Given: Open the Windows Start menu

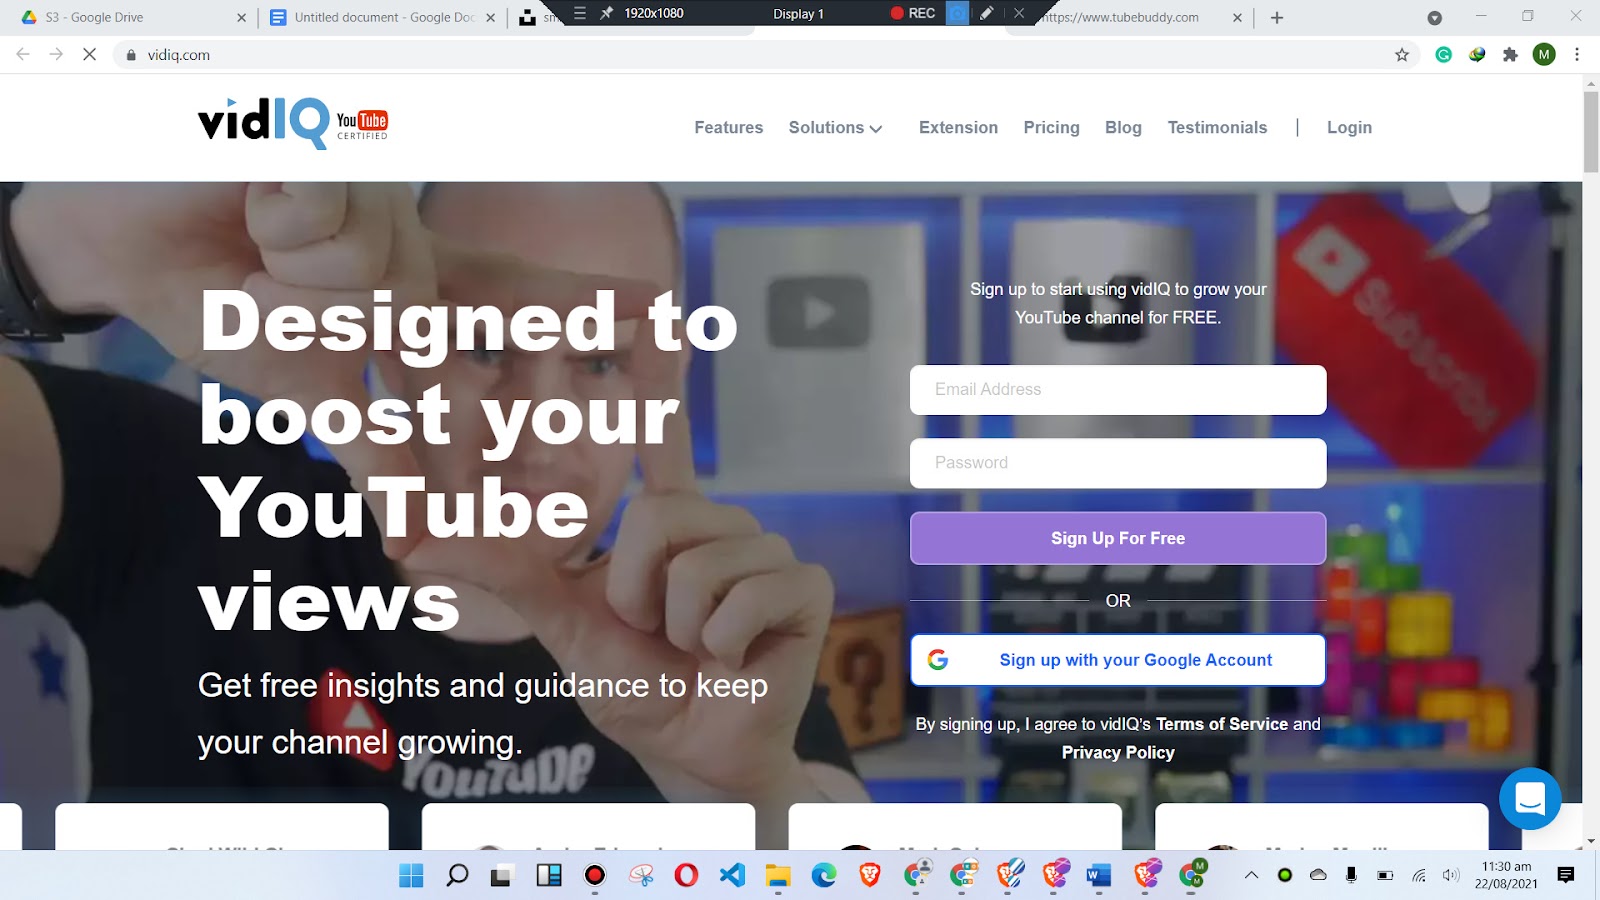Looking at the screenshot, I should tap(411, 876).
